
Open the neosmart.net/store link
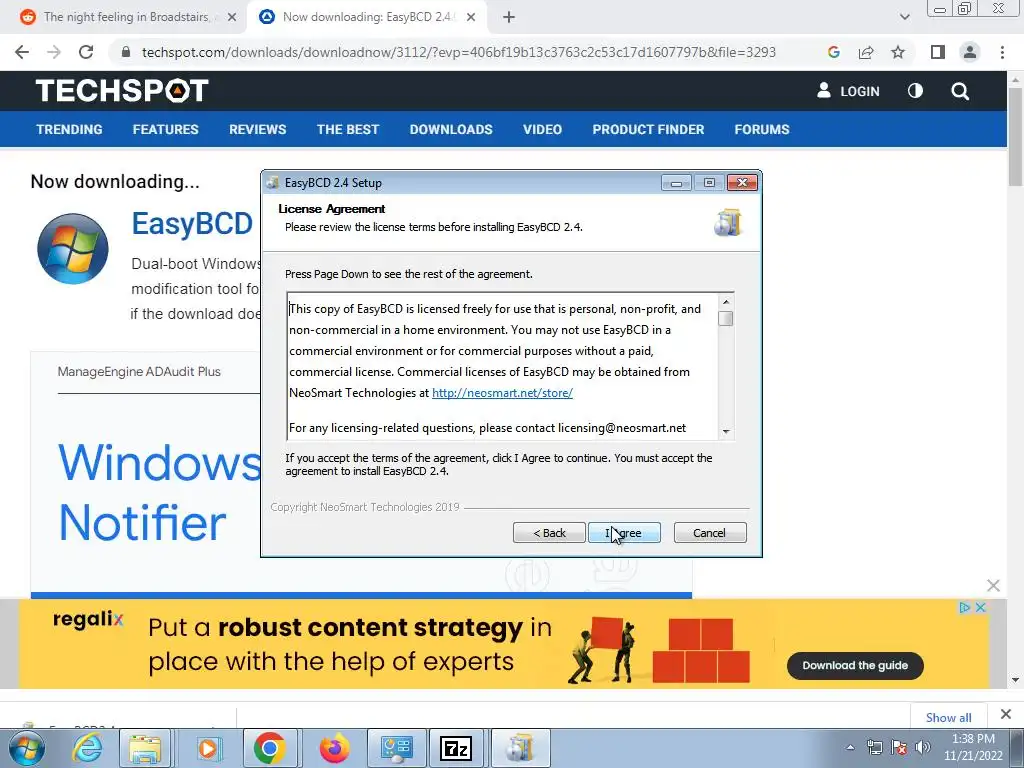[x=502, y=393]
